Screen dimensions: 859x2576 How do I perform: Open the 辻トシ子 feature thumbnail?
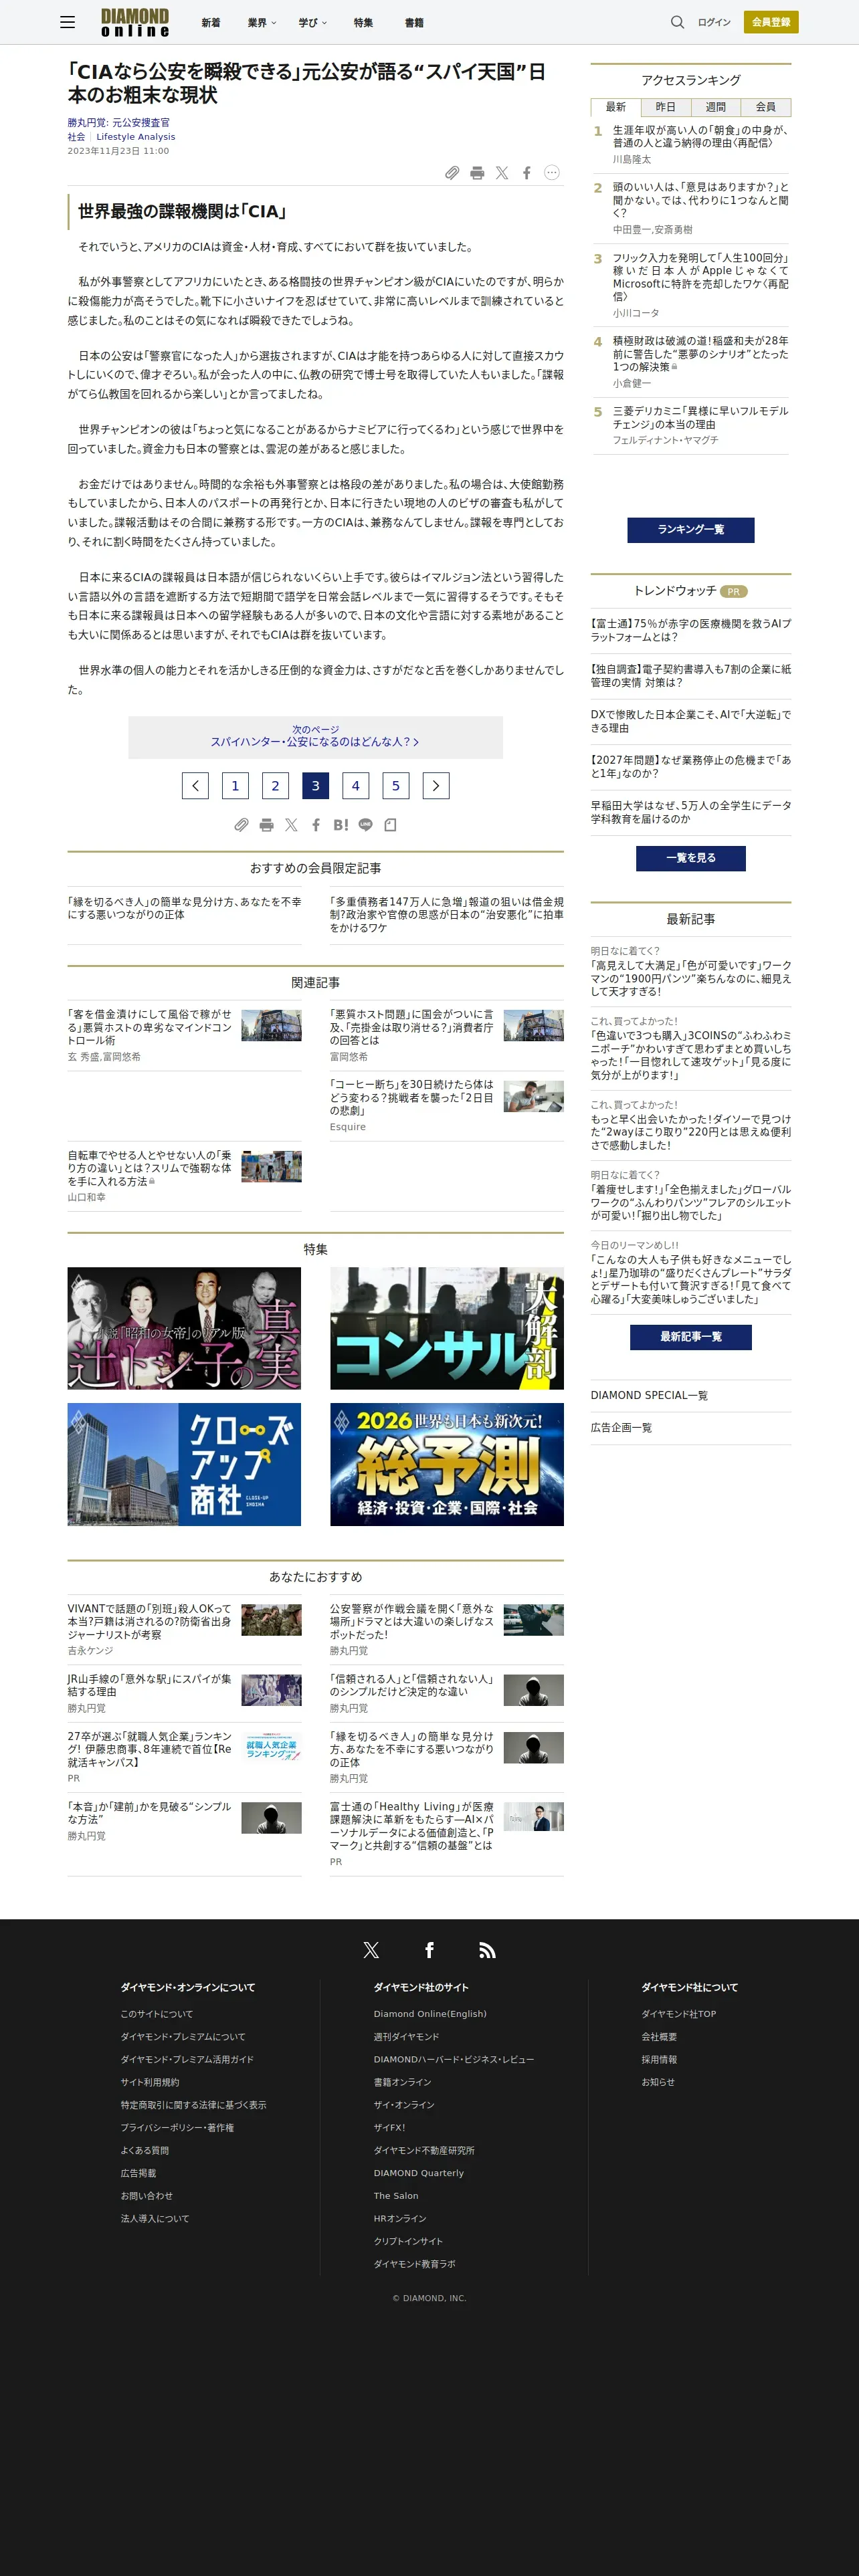(x=184, y=1328)
